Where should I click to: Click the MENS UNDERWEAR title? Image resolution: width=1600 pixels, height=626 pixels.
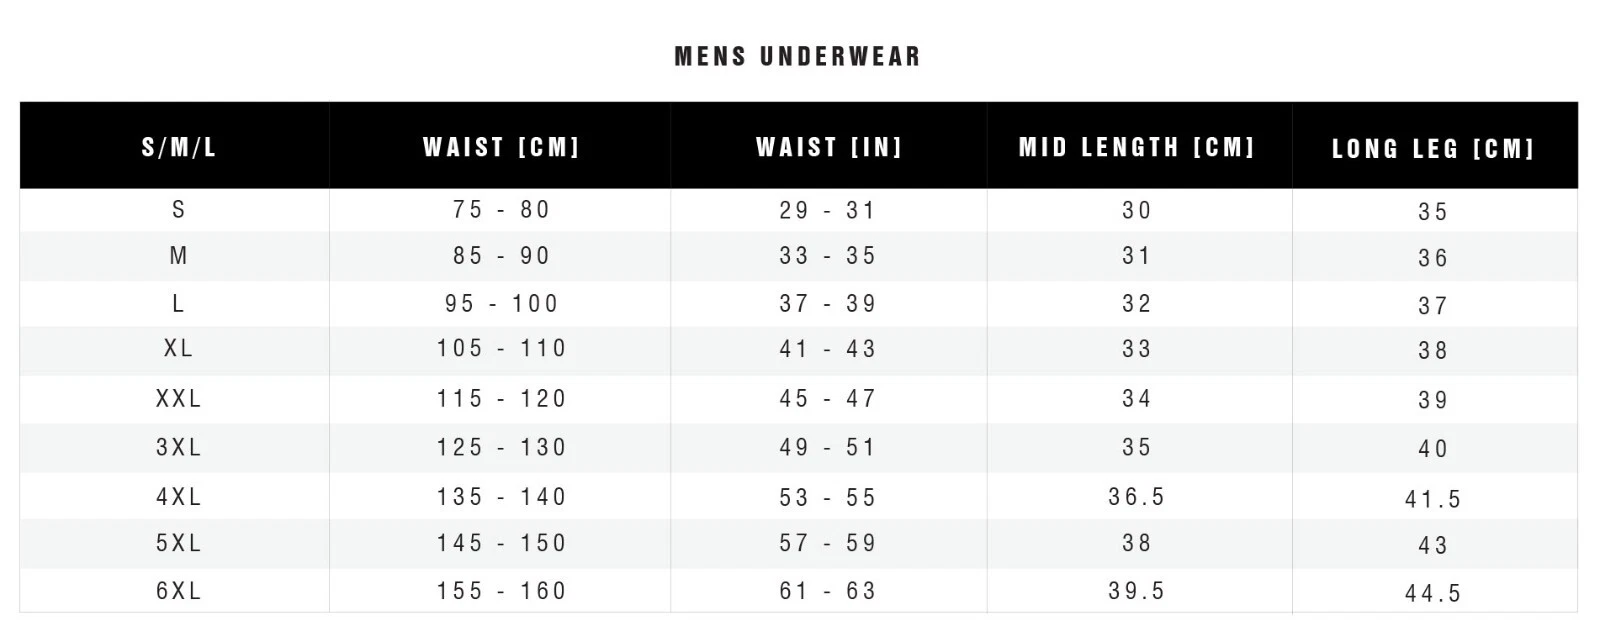click(x=797, y=56)
